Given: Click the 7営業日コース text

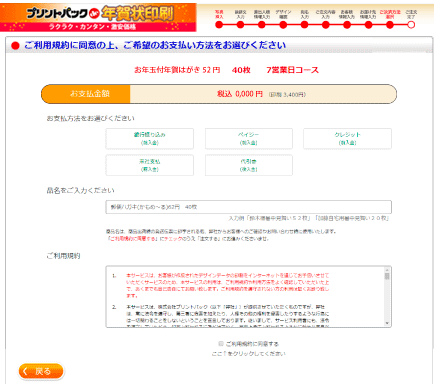Looking at the screenshot, I should pyautogui.click(x=292, y=70).
